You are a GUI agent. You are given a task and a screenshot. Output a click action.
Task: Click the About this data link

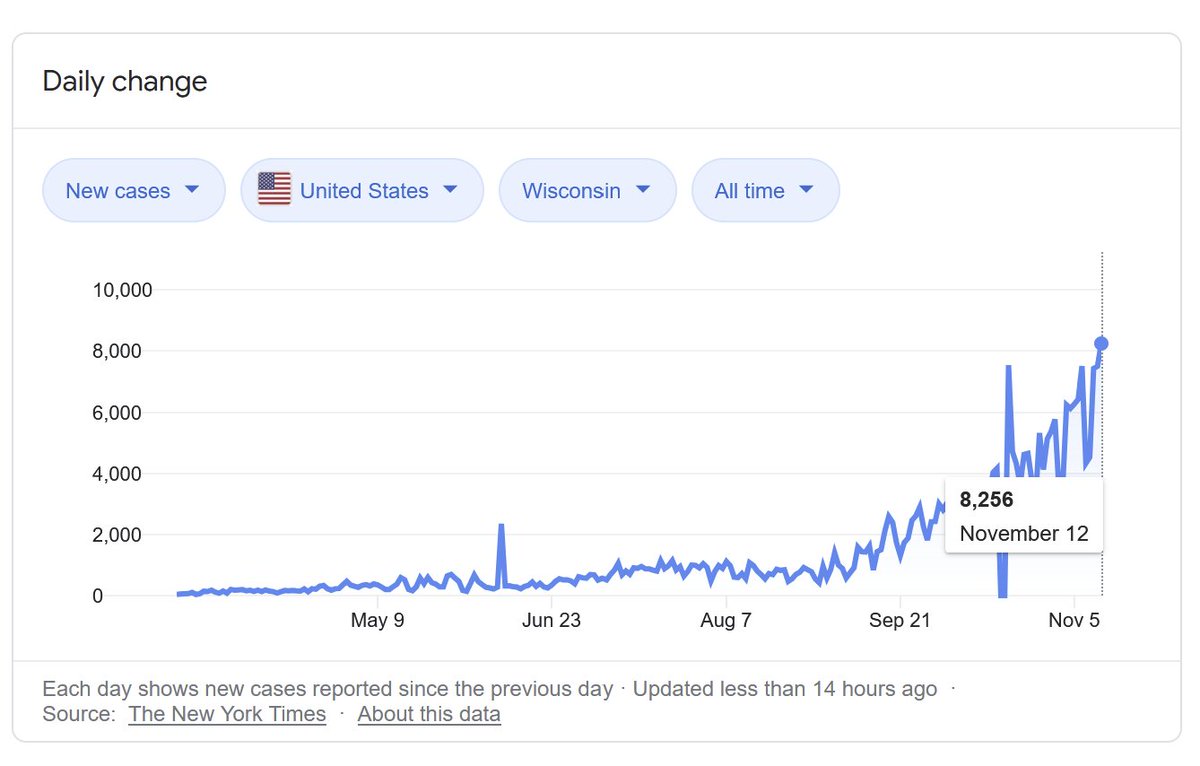(x=429, y=714)
